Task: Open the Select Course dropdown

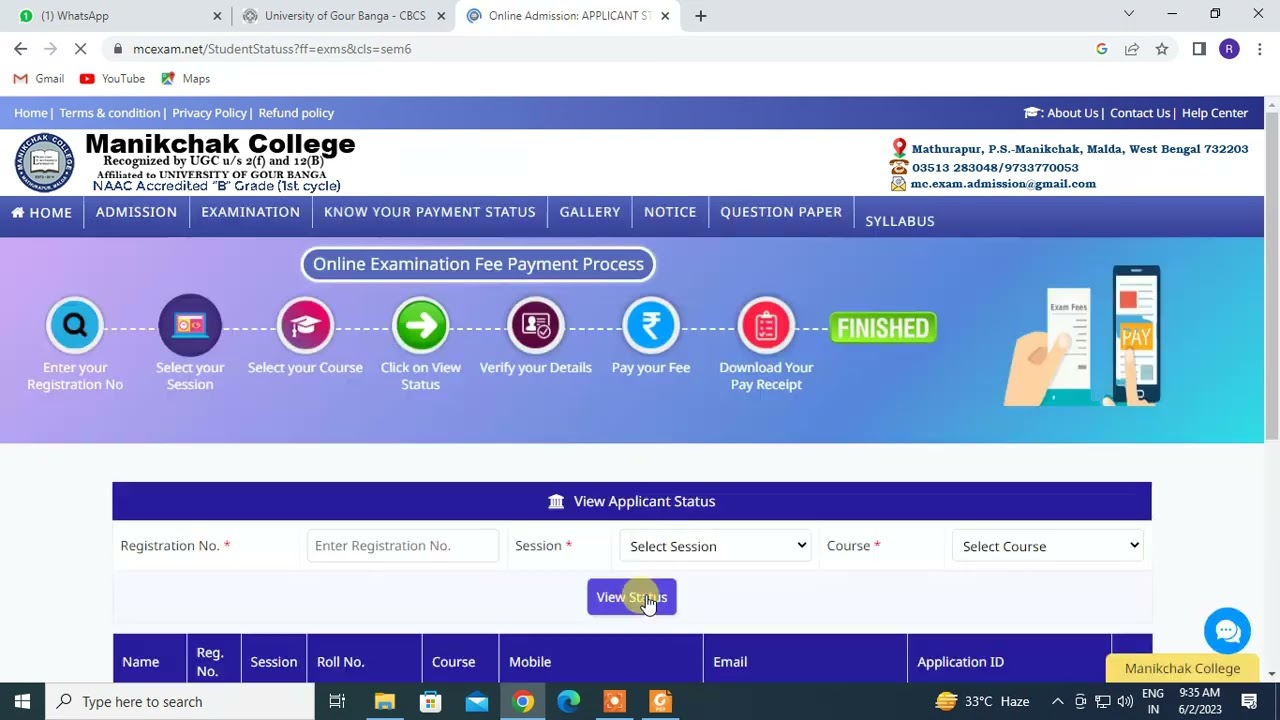Action: click(1048, 546)
